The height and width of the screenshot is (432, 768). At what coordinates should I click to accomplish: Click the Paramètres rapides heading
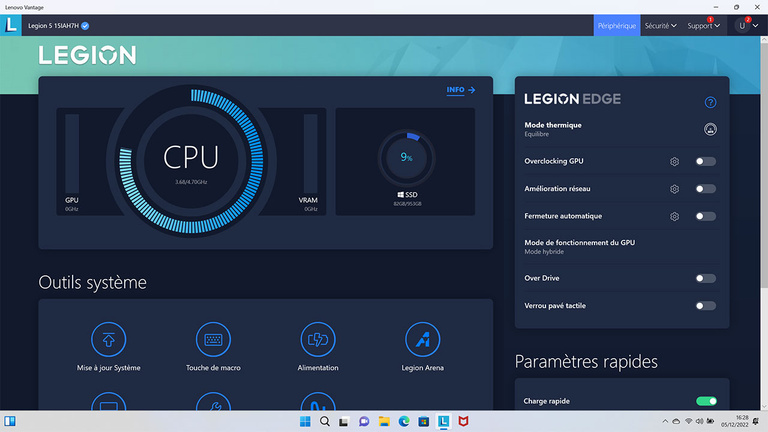[x=586, y=362]
